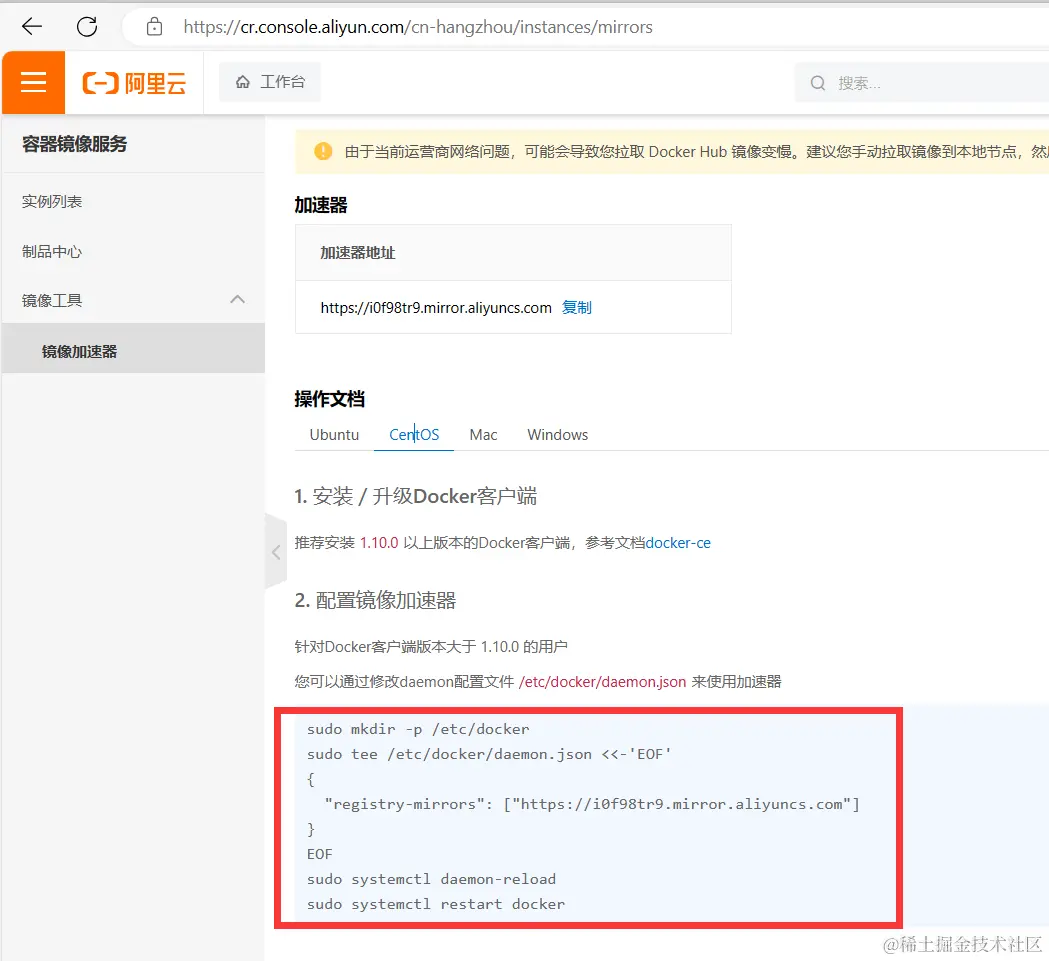
Task: Click the 操作文档 section heading
Action: (329, 399)
